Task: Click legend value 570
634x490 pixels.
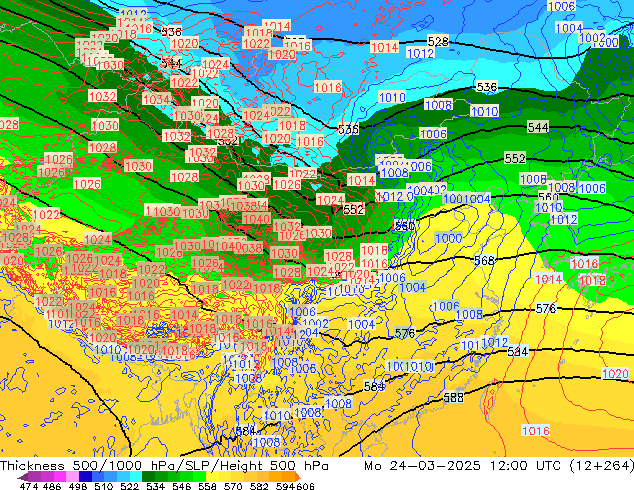Action: 233,486
